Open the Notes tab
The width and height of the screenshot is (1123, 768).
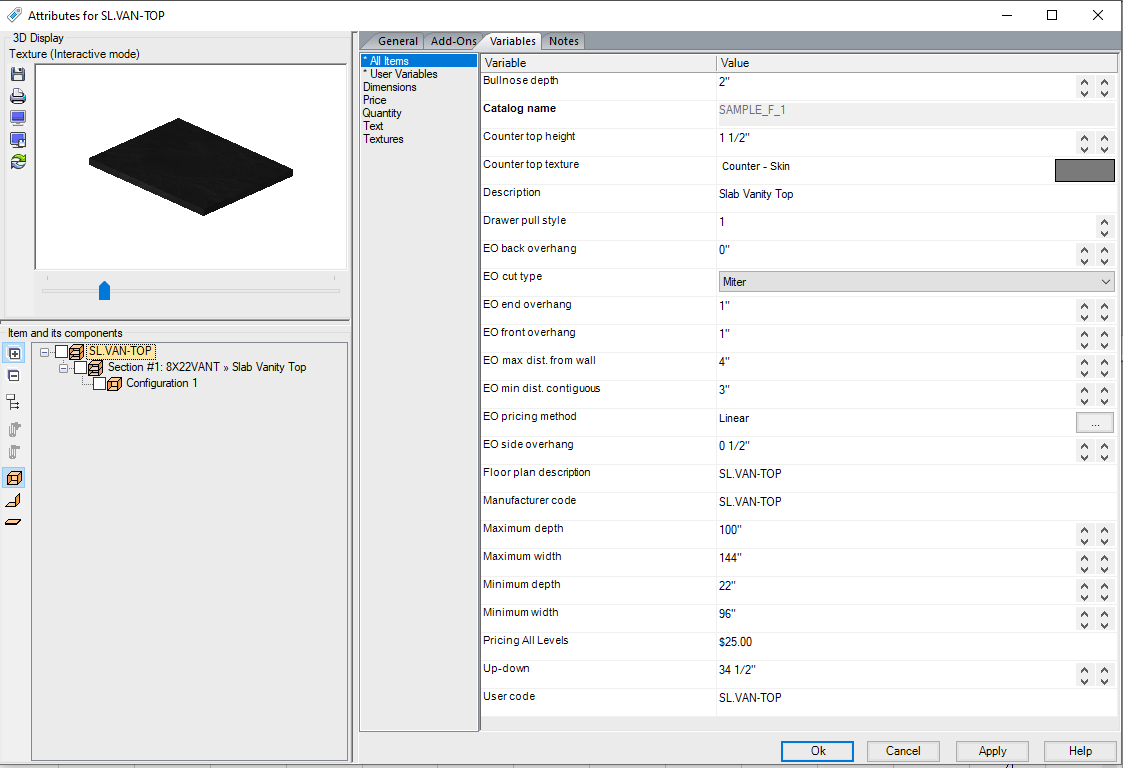[x=563, y=41]
